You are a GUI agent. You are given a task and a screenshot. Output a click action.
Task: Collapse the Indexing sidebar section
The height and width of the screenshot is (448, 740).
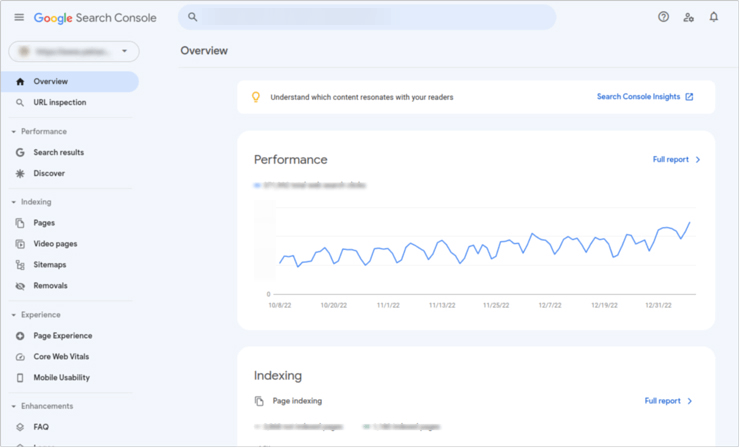(14, 202)
